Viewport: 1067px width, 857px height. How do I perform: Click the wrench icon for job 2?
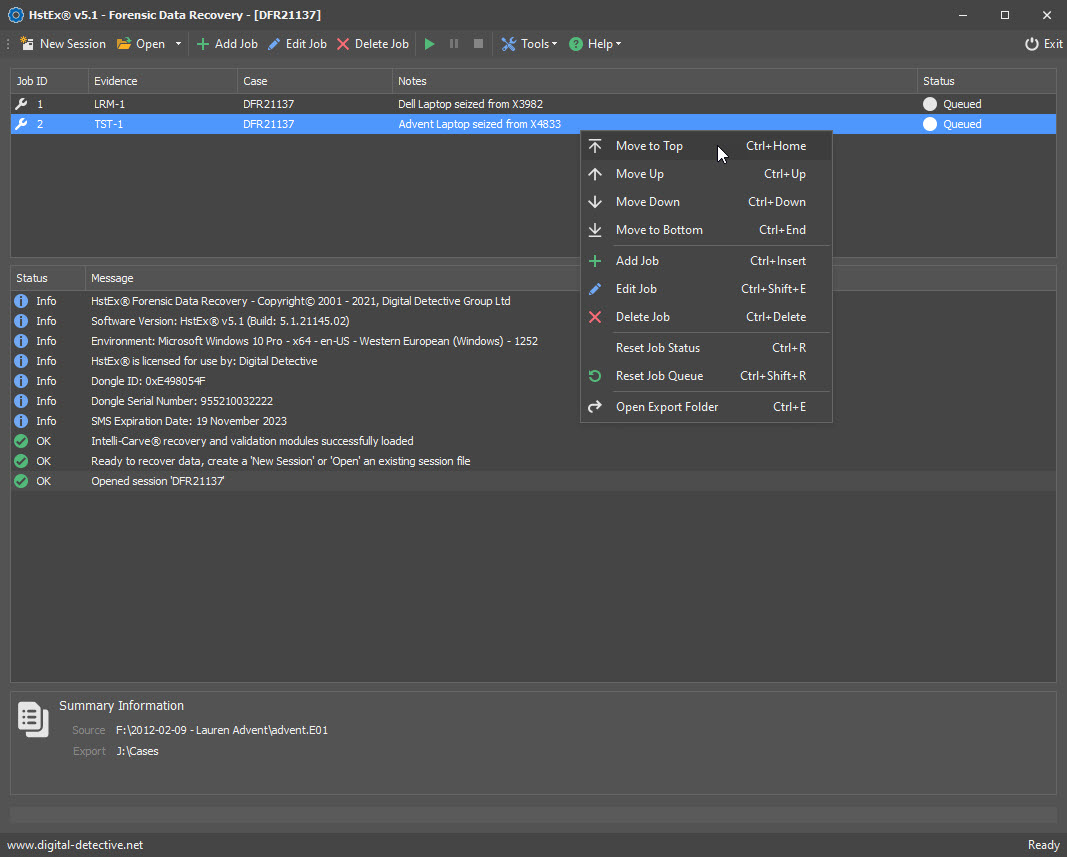pyautogui.click(x=22, y=124)
